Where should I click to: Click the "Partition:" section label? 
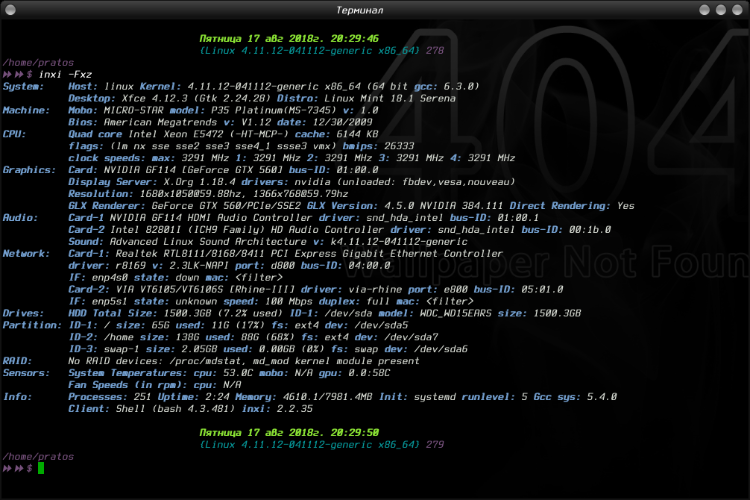point(30,325)
